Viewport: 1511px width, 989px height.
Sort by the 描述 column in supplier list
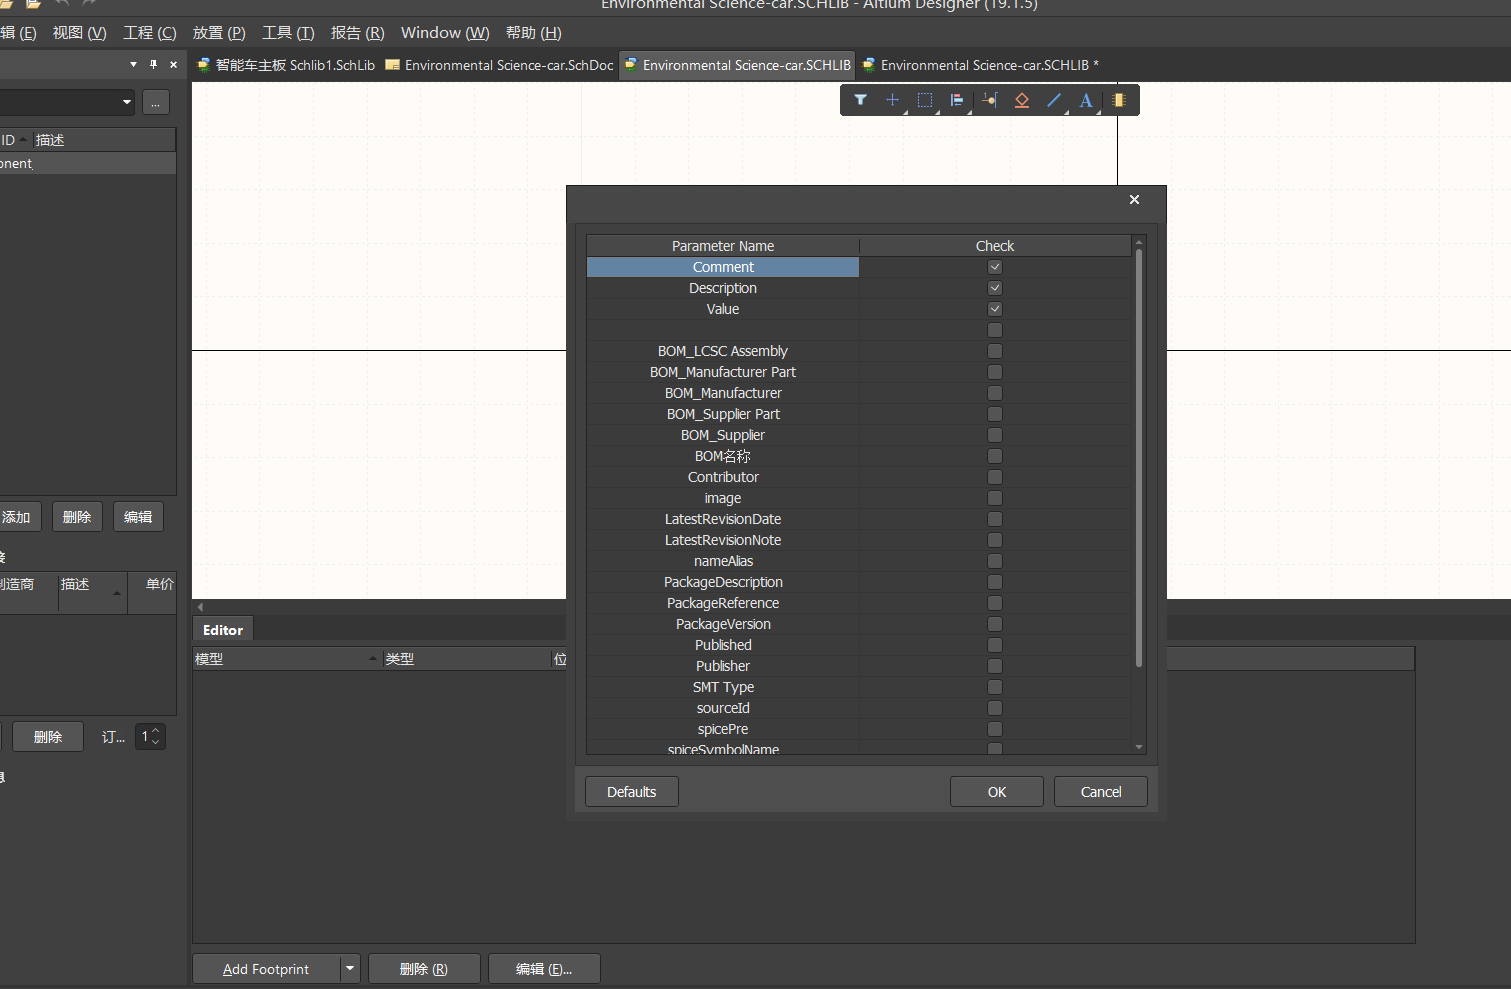tap(91, 592)
